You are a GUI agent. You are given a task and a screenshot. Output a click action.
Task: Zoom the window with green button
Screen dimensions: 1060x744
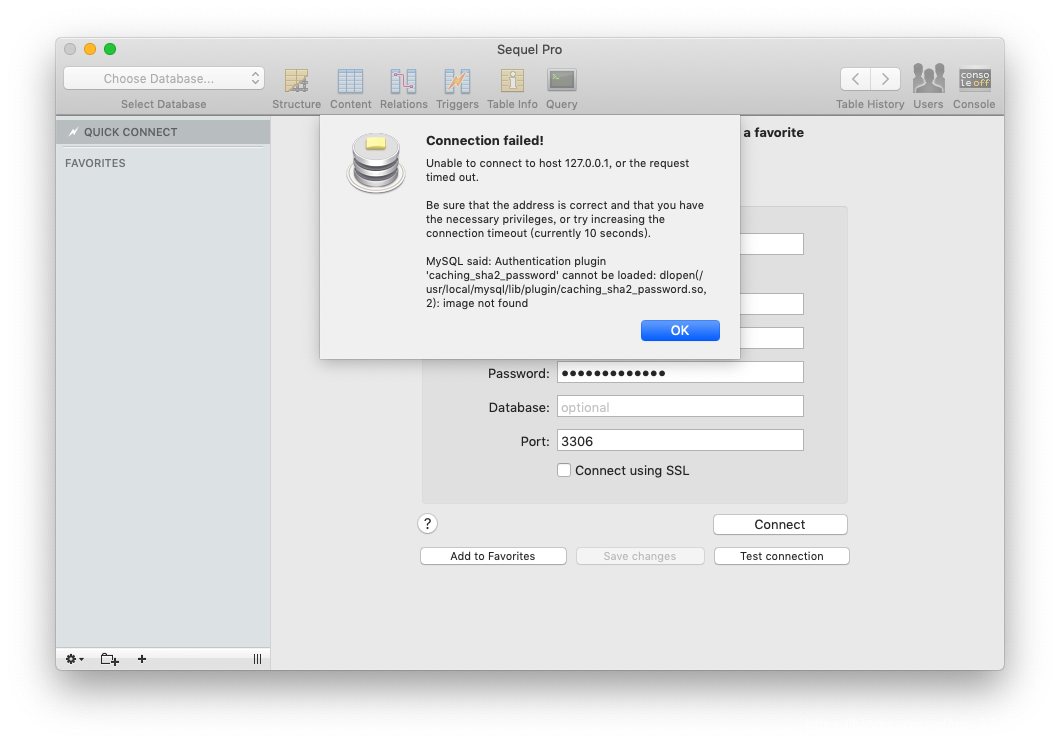[110, 49]
